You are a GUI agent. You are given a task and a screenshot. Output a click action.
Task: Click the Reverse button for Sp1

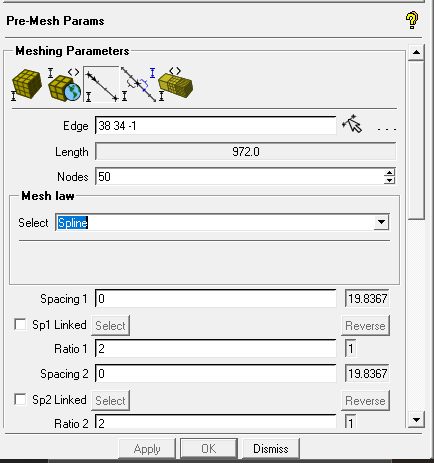pos(365,325)
